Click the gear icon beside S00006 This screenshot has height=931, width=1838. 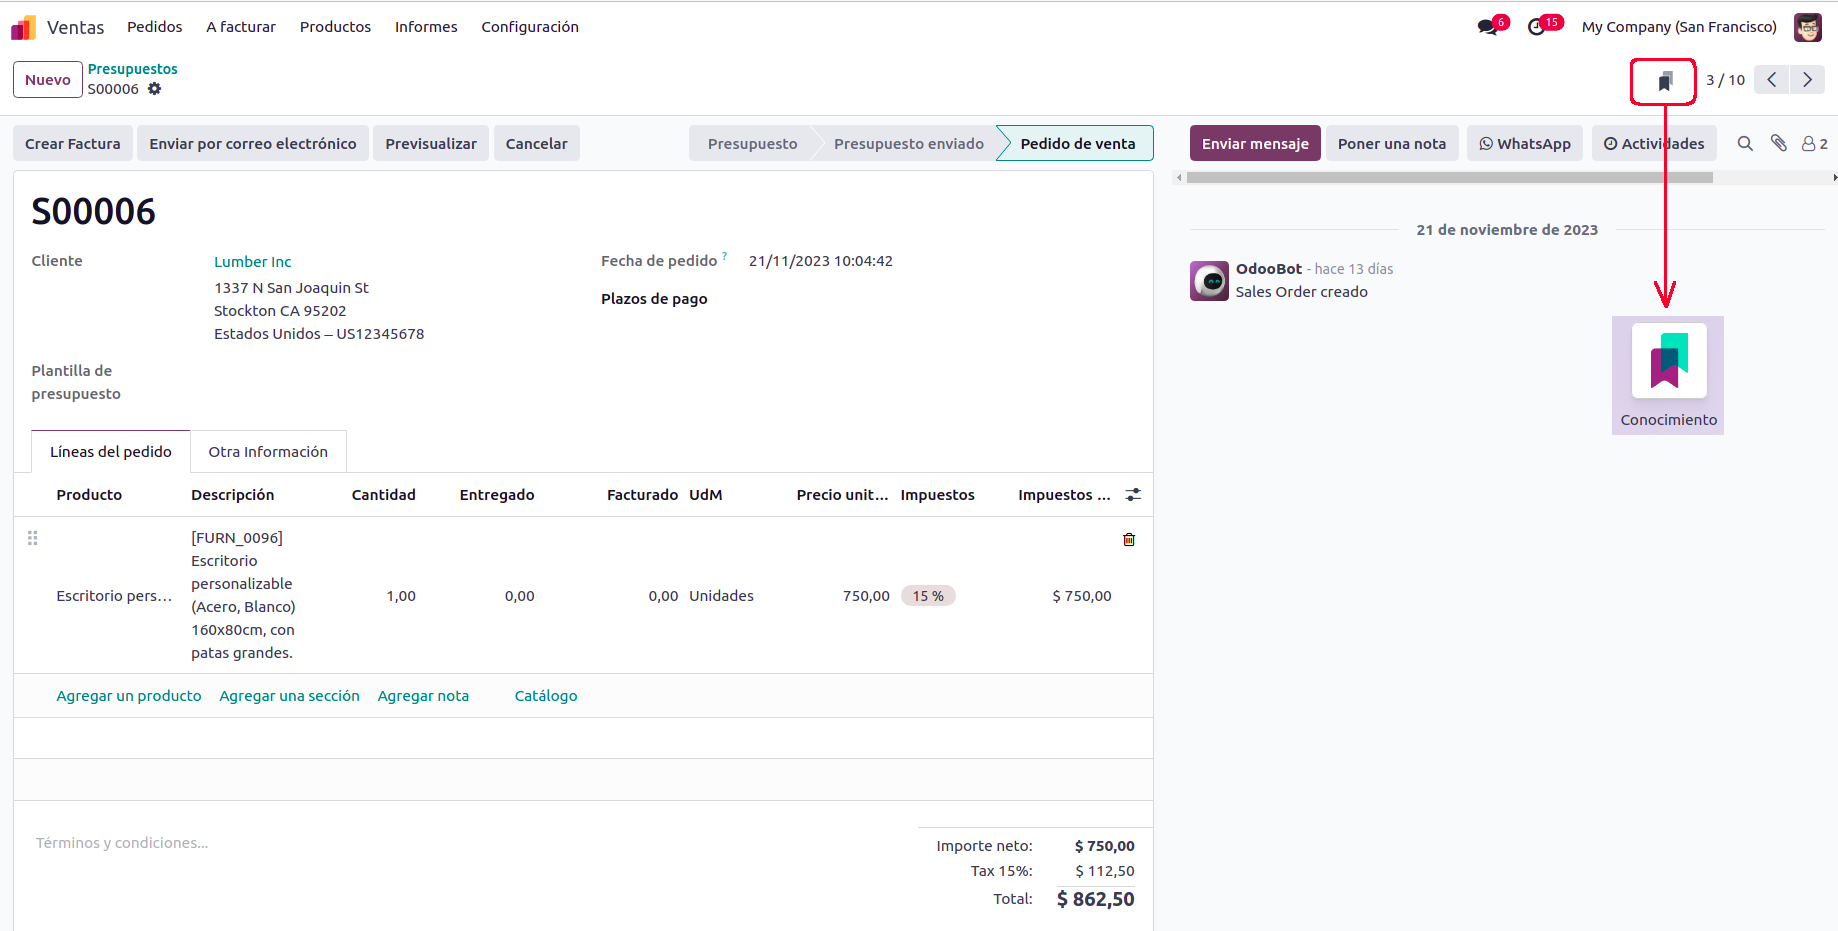154,89
